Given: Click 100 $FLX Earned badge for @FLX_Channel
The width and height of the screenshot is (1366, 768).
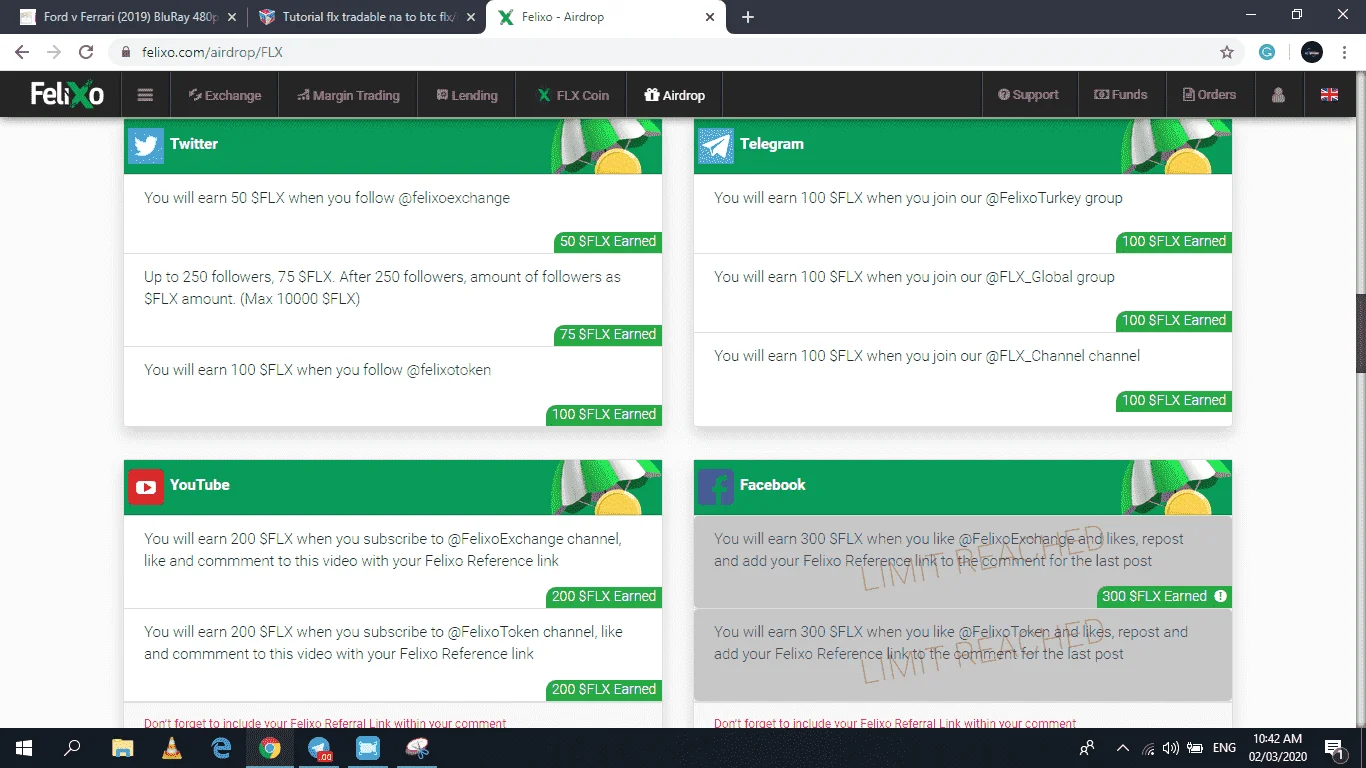Looking at the screenshot, I should click(x=1174, y=400).
